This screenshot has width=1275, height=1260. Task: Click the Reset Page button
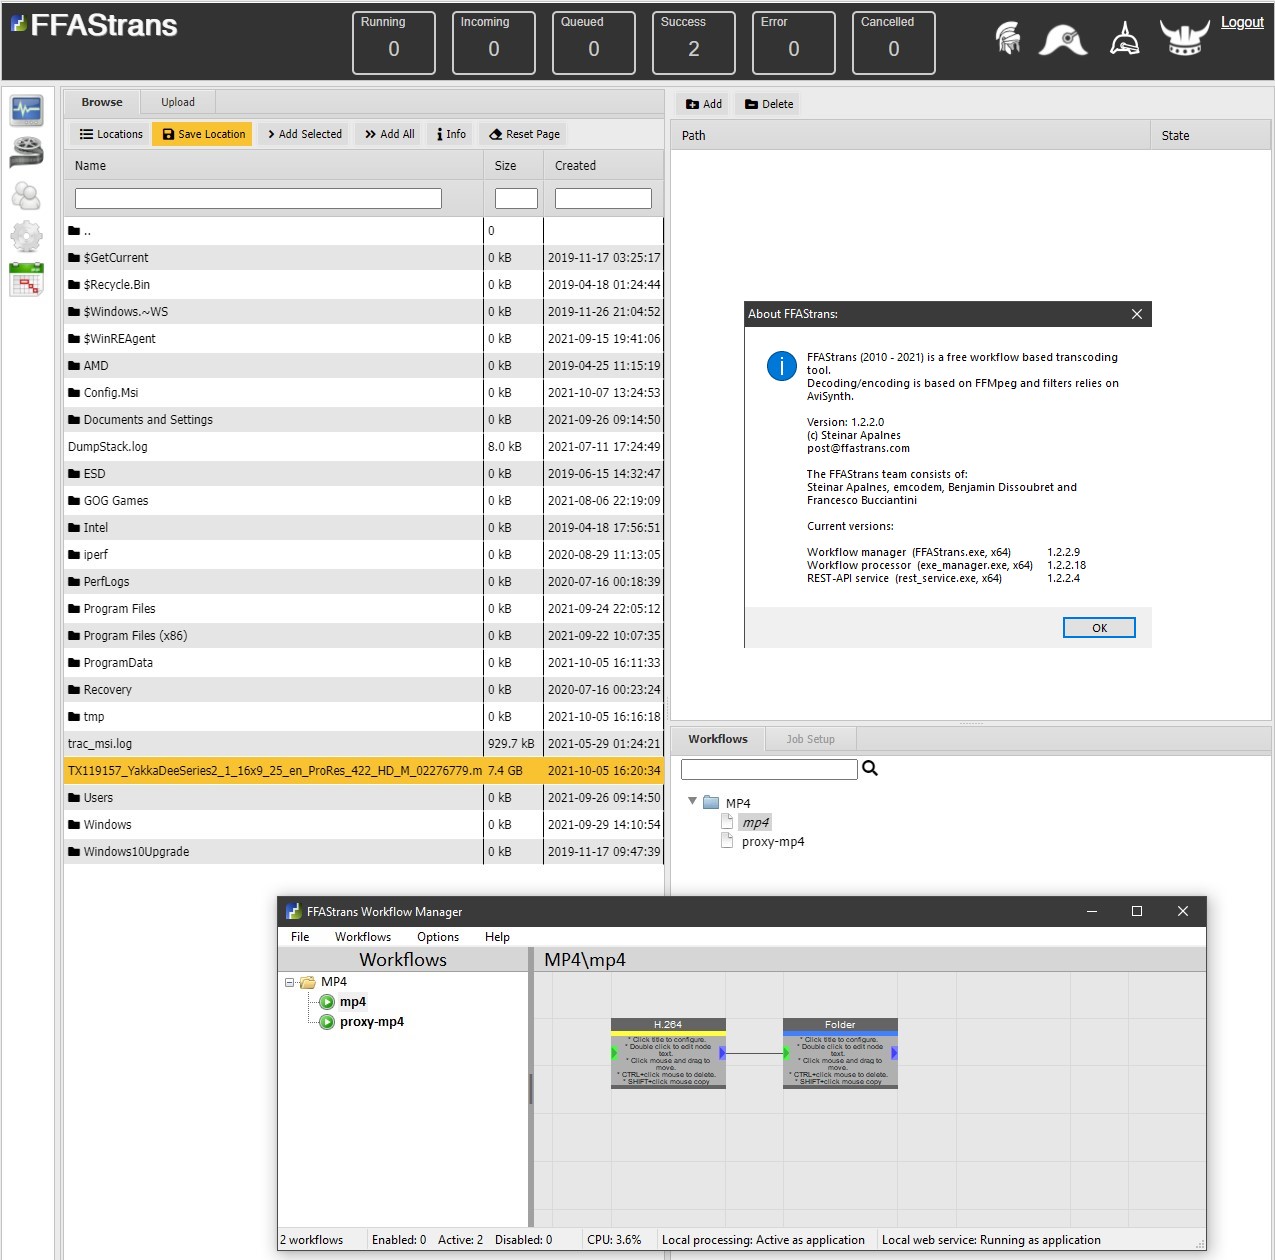click(x=524, y=134)
